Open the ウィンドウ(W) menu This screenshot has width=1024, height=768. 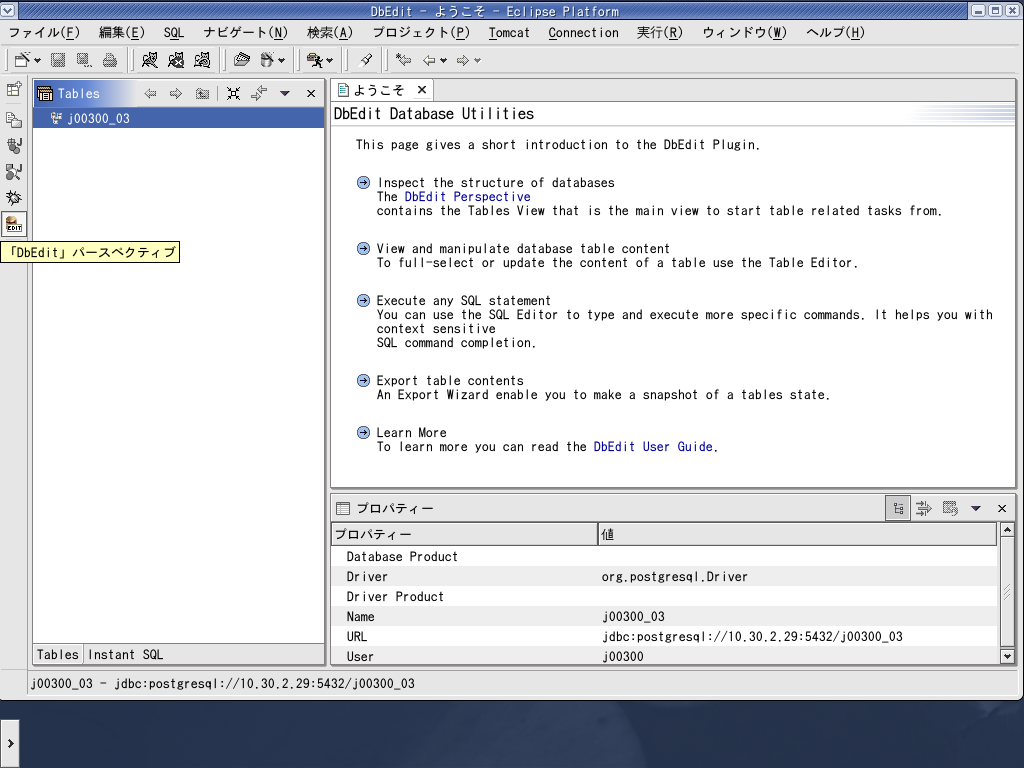(x=744, y=33)
